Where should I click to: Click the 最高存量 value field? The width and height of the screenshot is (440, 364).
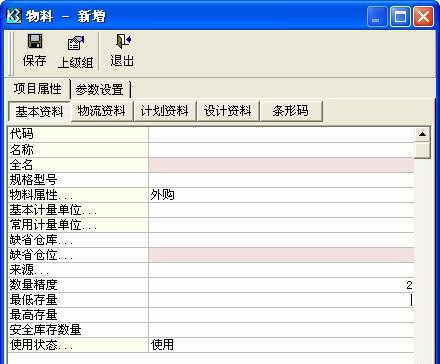281,315
